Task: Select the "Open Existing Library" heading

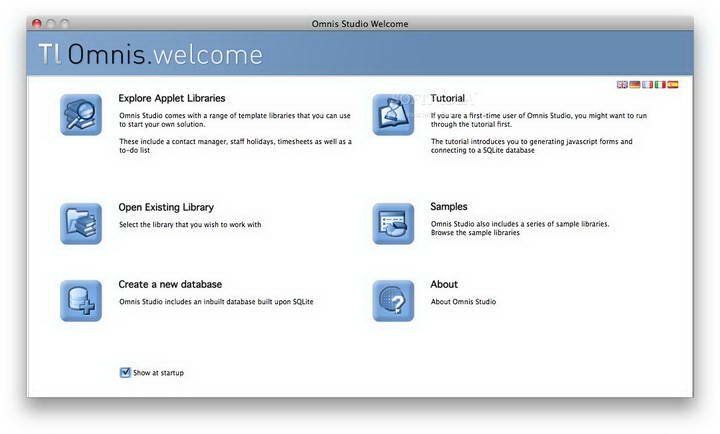Action: coord(166,207)
